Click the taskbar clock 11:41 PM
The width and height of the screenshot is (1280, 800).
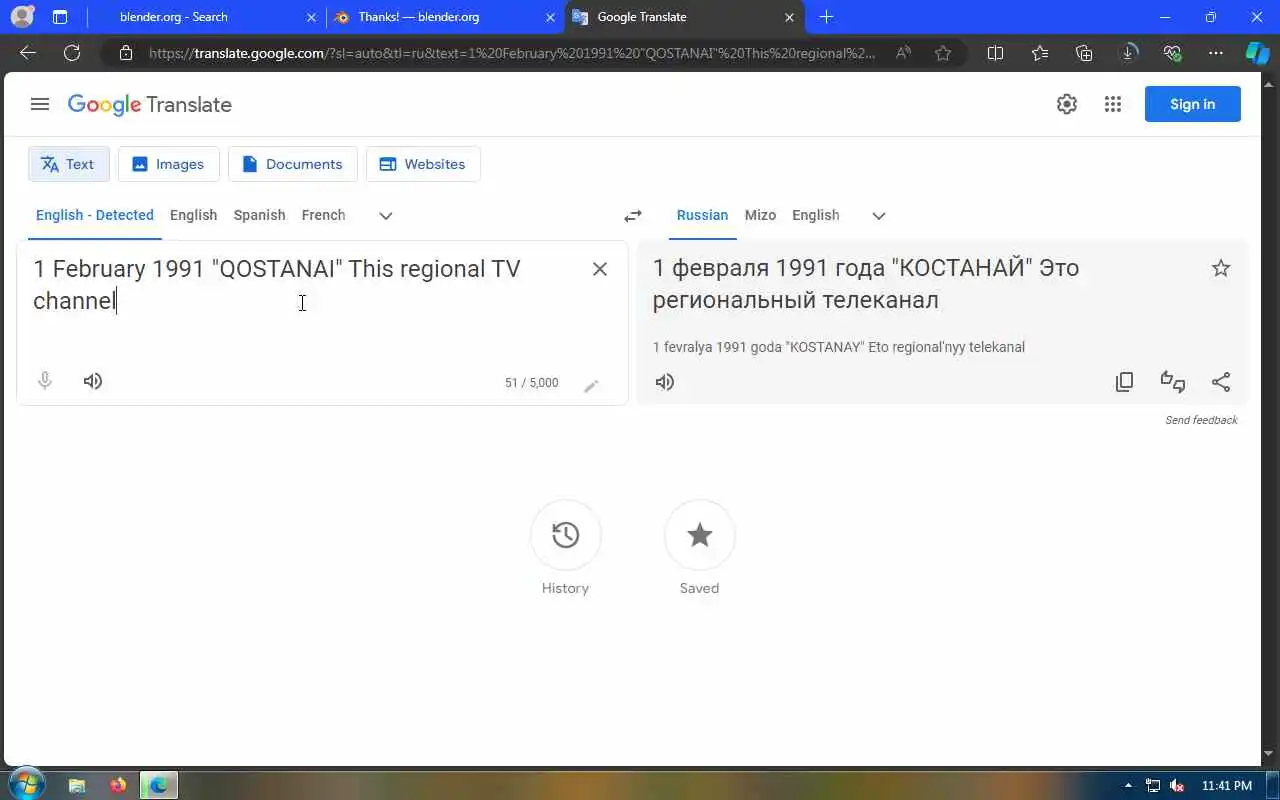coord(1227,785)
